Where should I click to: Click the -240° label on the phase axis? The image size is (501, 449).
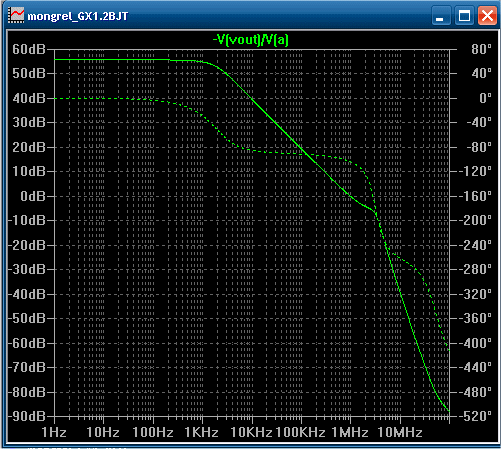475,245
